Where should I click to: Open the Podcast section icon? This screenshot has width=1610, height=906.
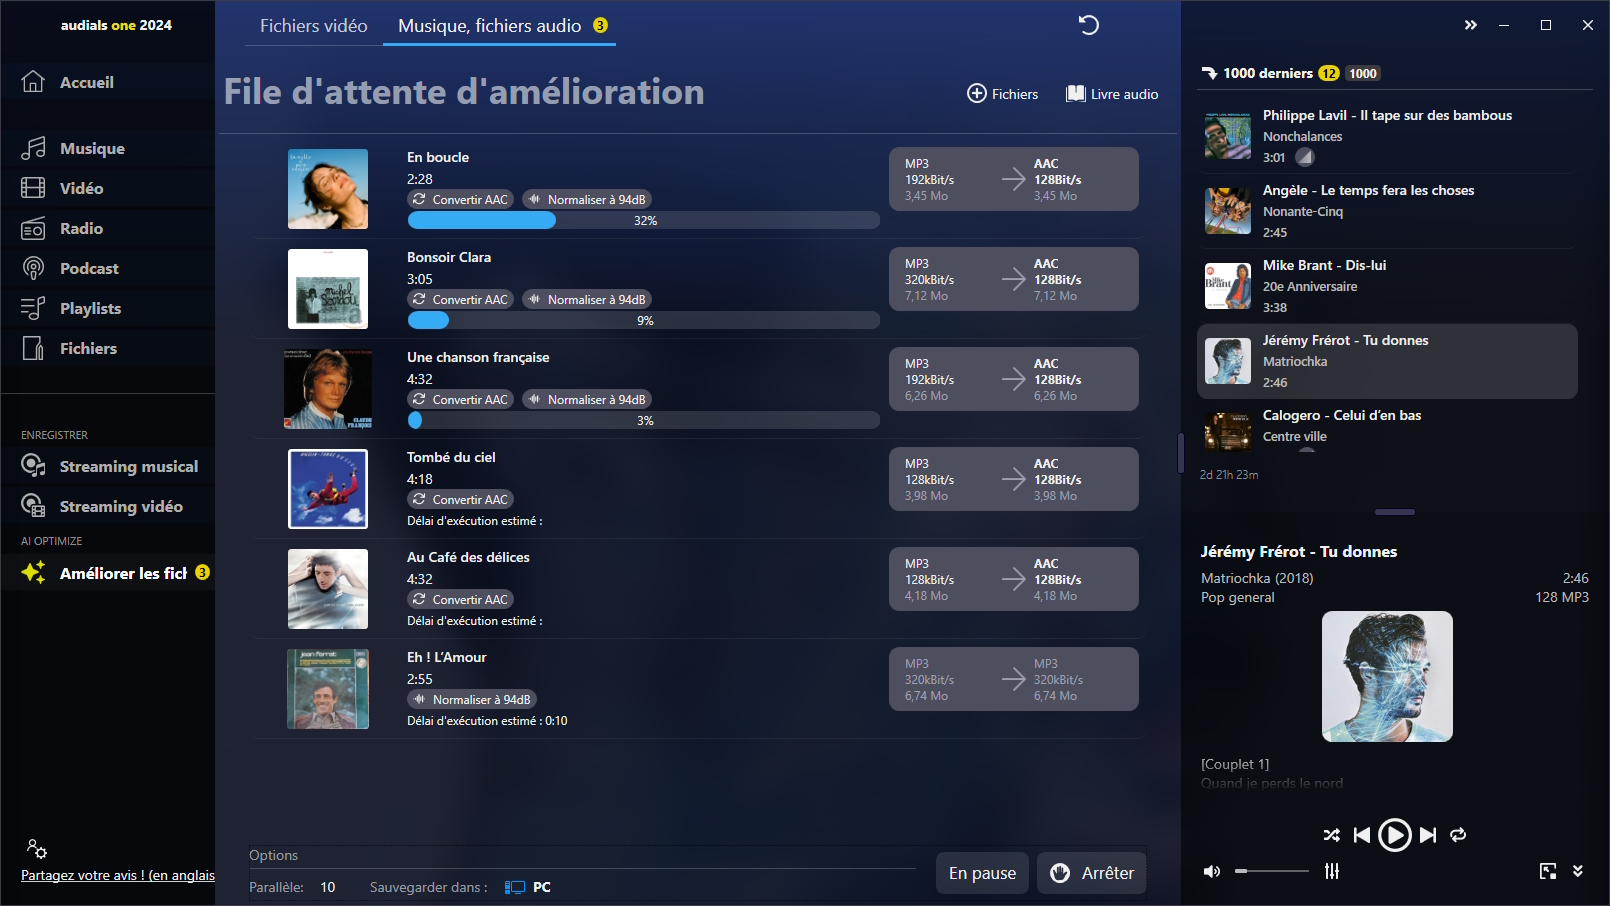(33, 268)
